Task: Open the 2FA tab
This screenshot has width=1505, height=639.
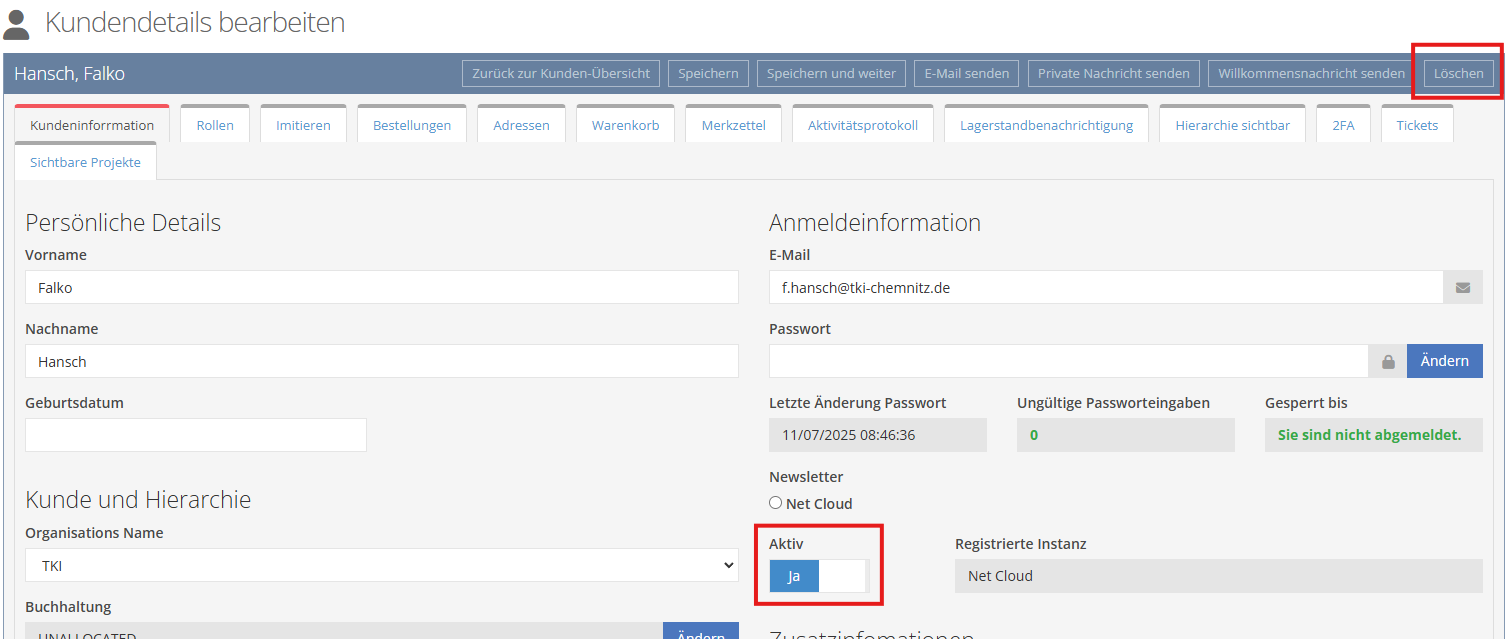Action: coord(1343,125)
